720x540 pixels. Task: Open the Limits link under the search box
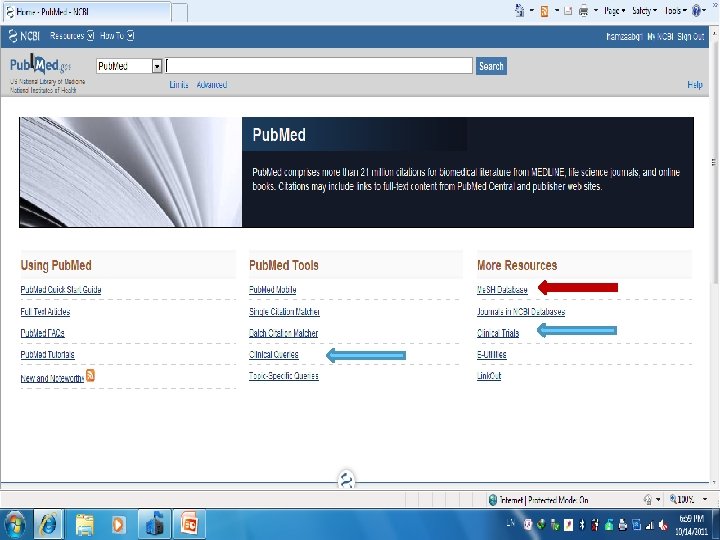click(x=179, y=84)
